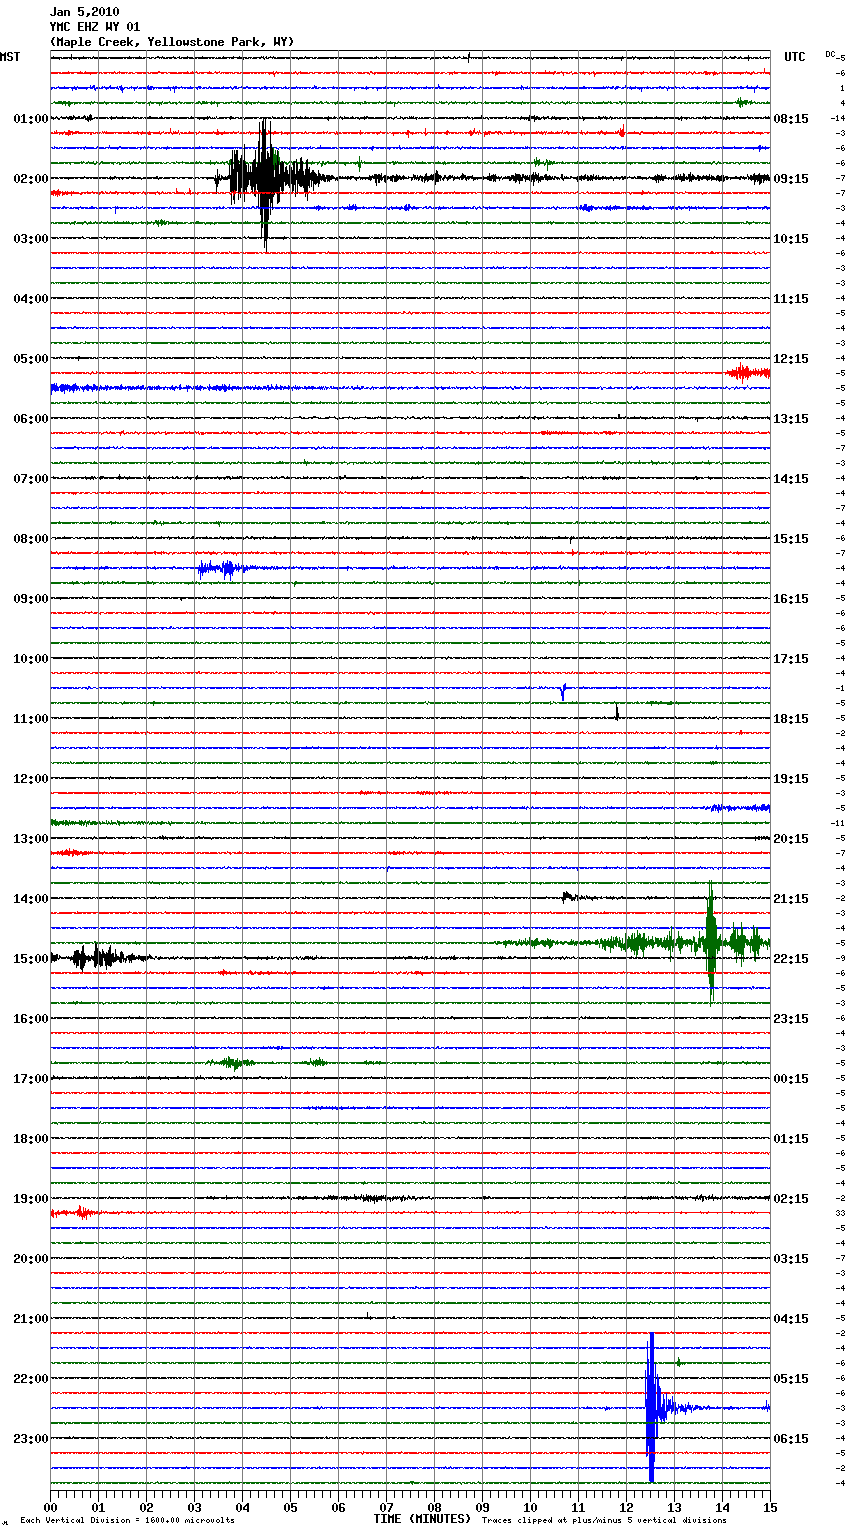Screen dimensions: 850x1534
Task: Click the 03:15 UTC time label
Action: click(791, 1258)
